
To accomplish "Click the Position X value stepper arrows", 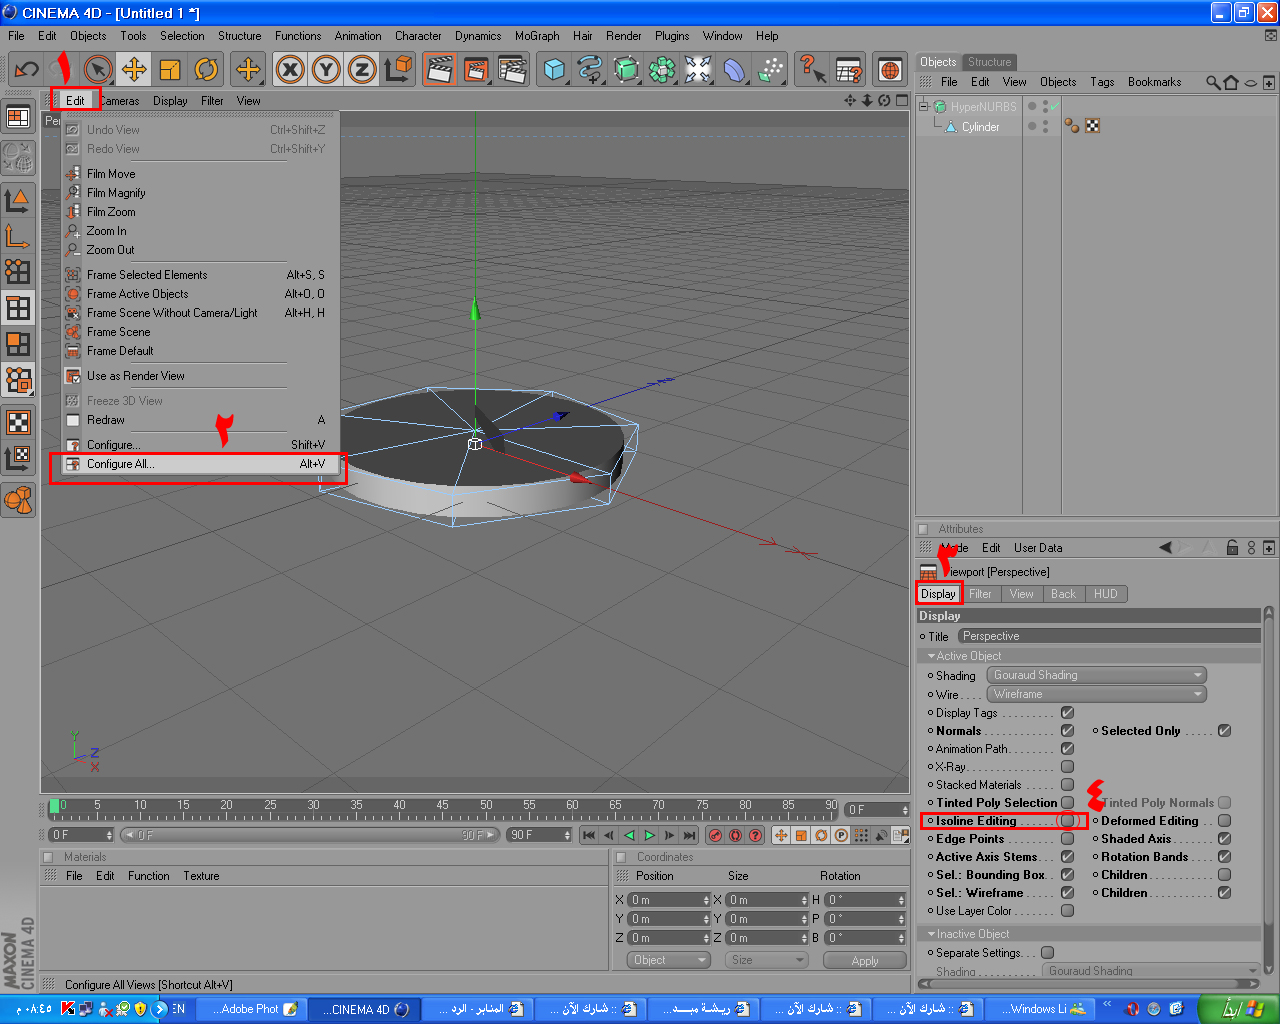I will [x=706, y=900].
